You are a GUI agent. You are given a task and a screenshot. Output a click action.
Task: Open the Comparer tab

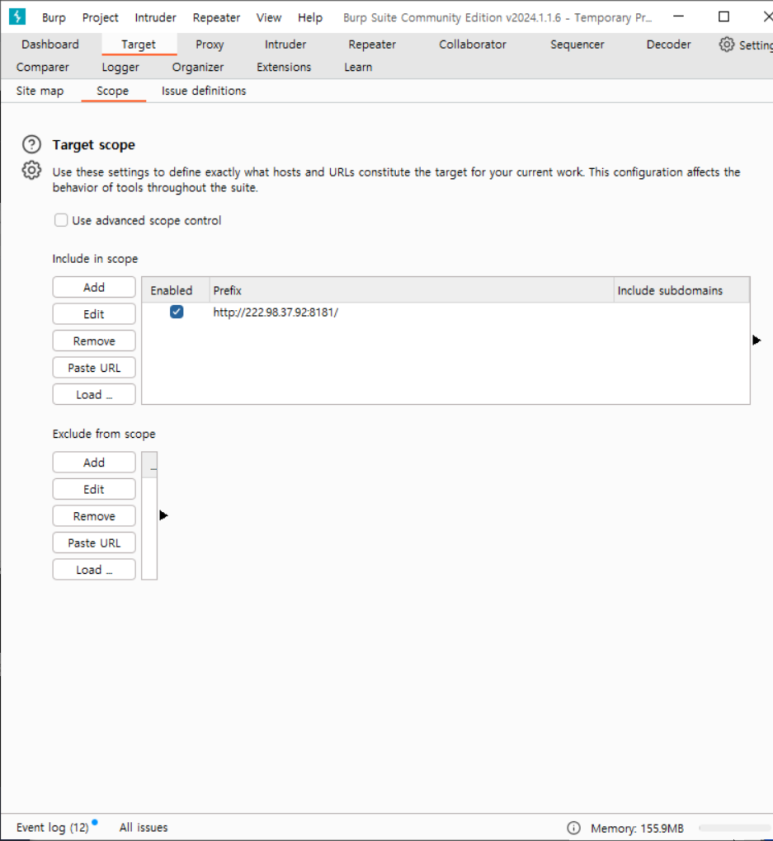[42, 67]
